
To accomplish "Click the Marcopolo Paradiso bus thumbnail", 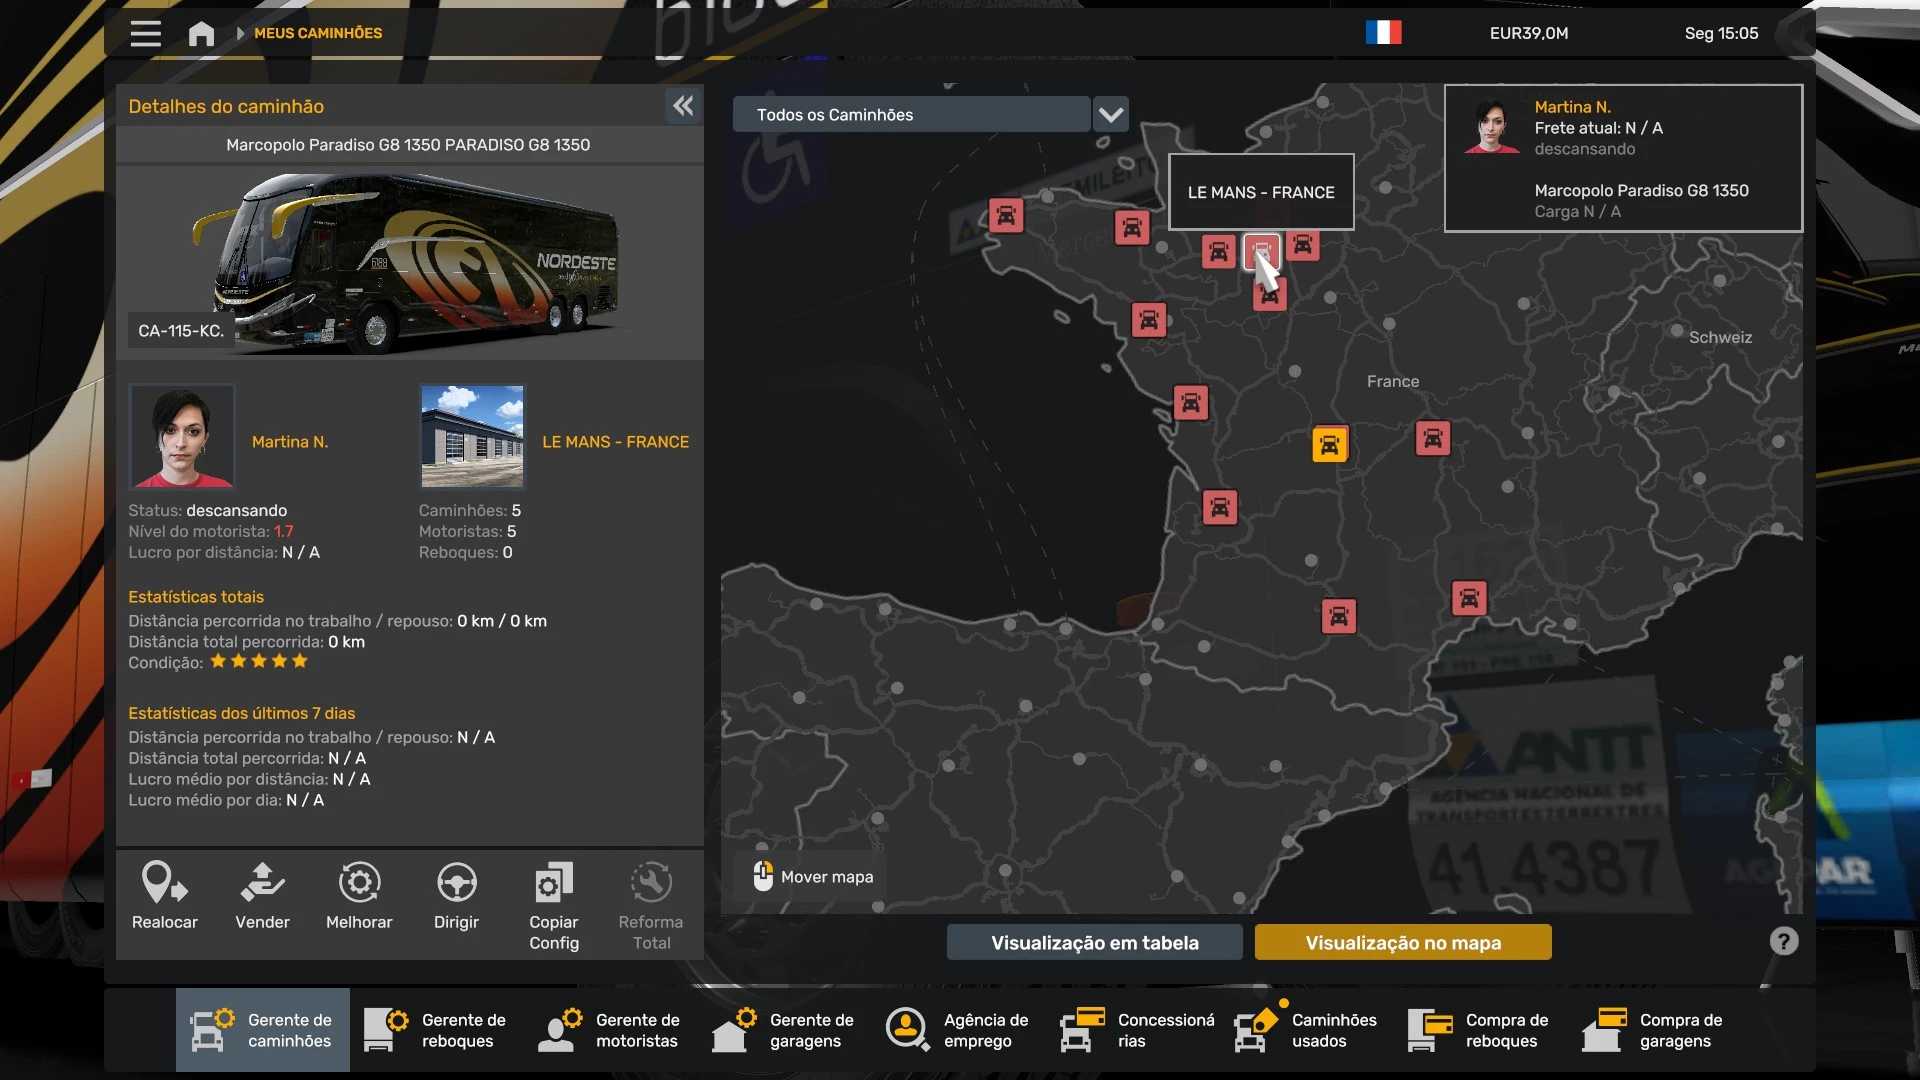I will 409,260.
